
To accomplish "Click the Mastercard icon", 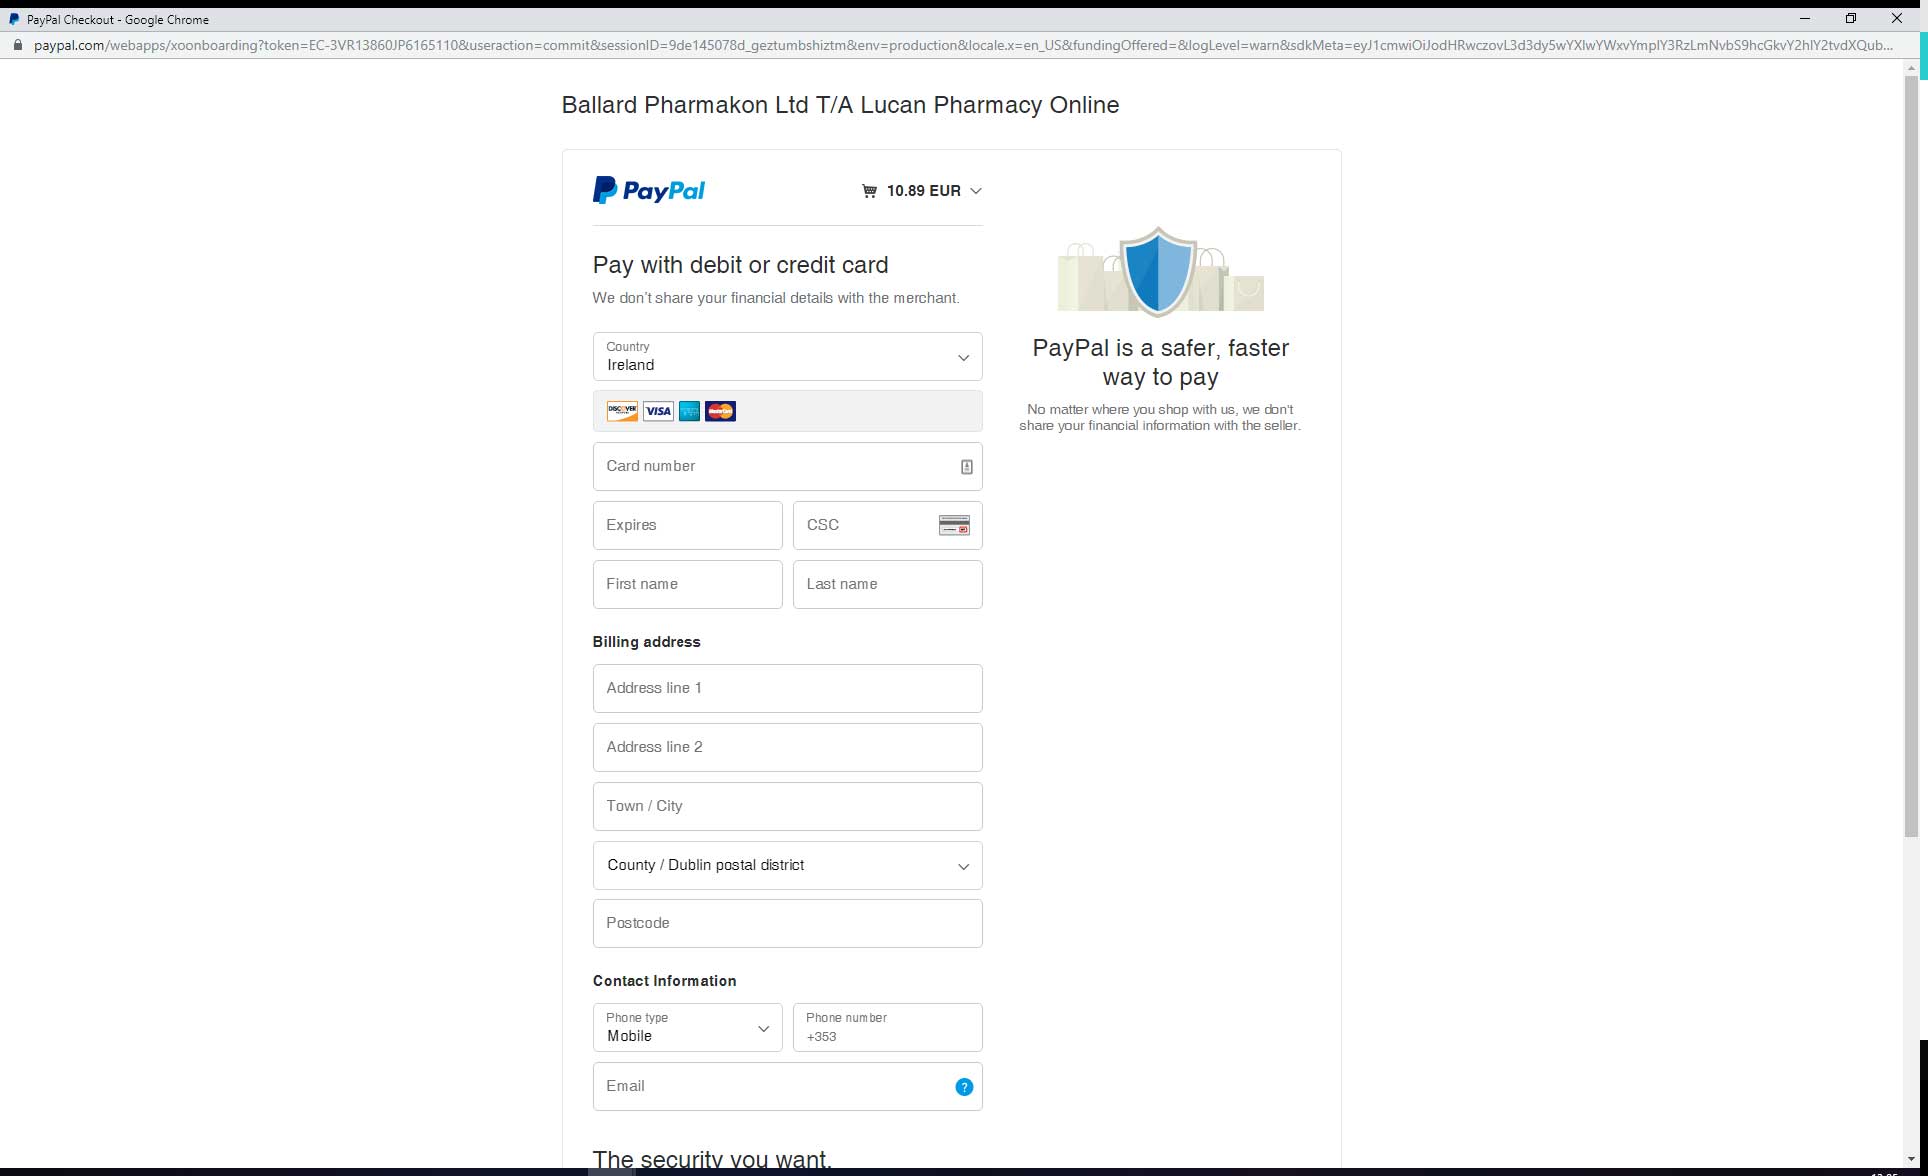I will click(x=720, y=411).
